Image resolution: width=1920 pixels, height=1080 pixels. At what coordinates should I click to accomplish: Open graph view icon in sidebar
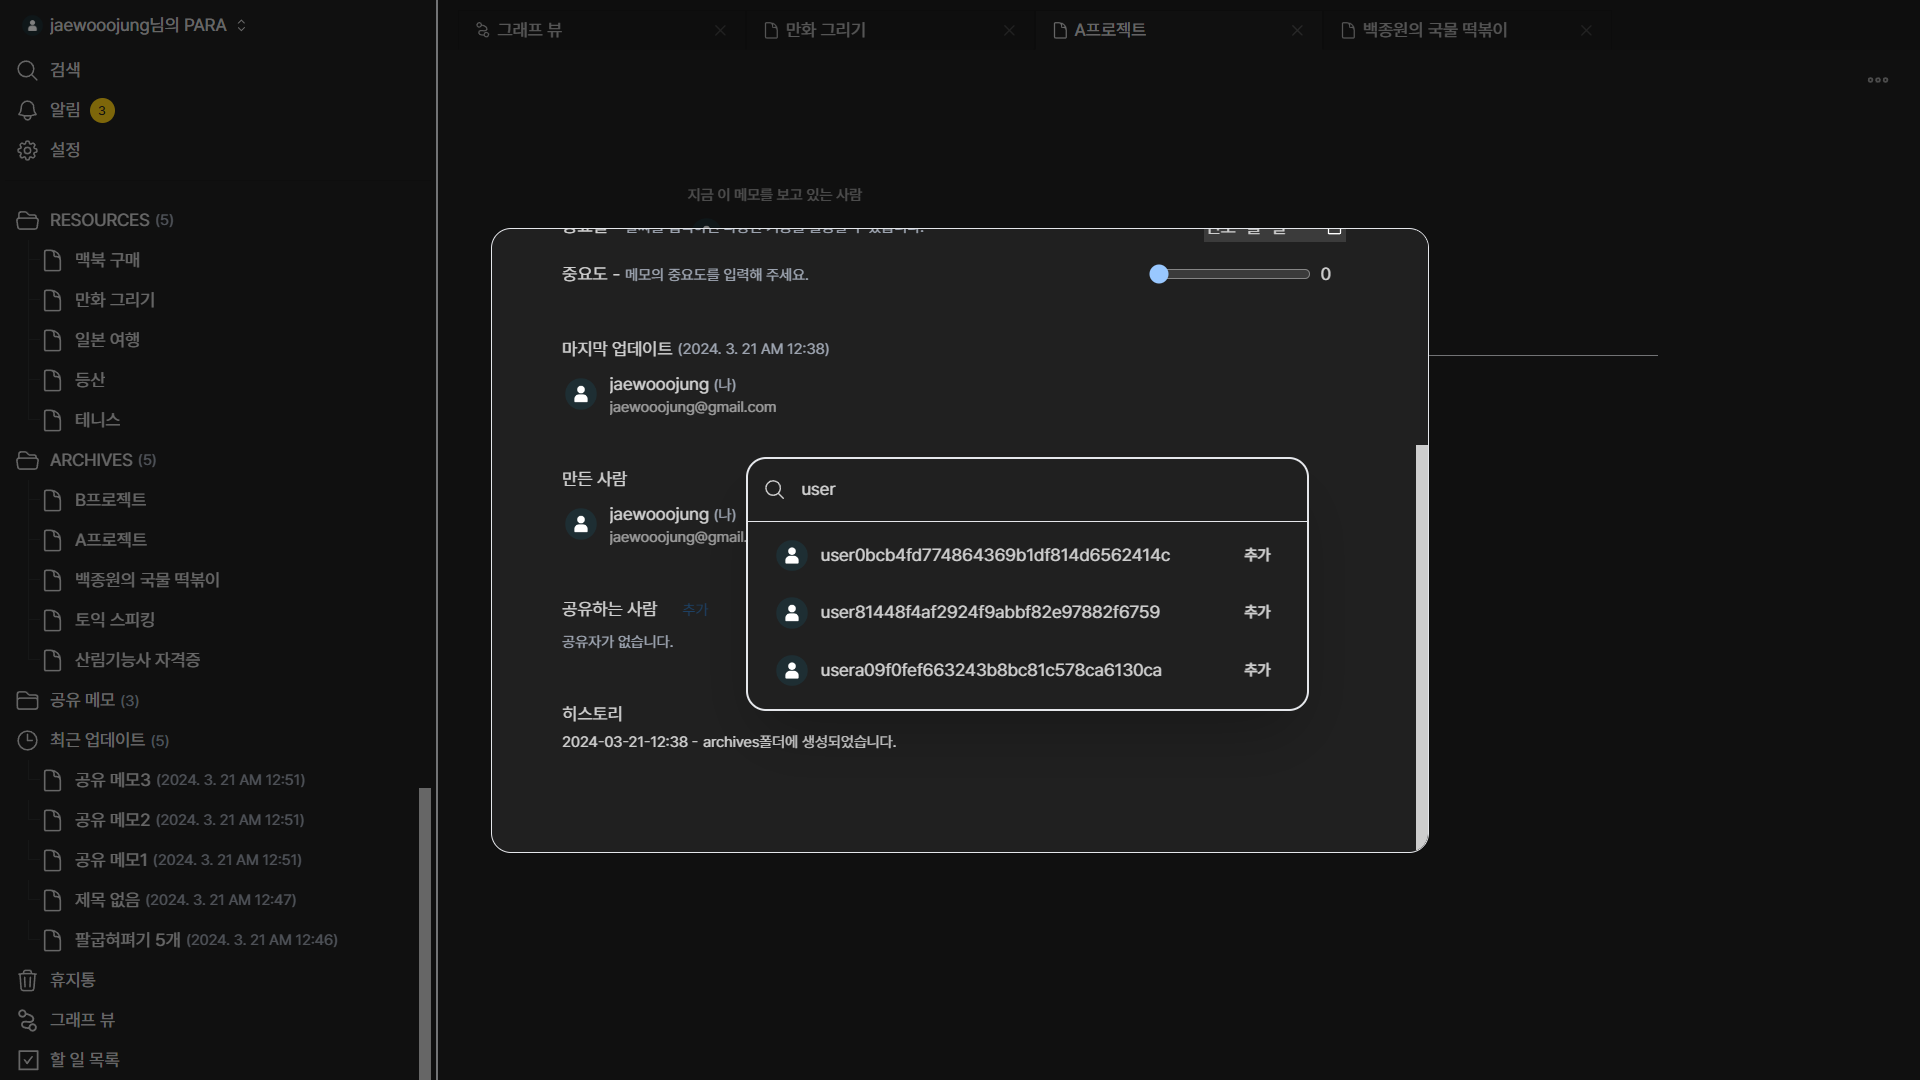tap(27, 1020)
